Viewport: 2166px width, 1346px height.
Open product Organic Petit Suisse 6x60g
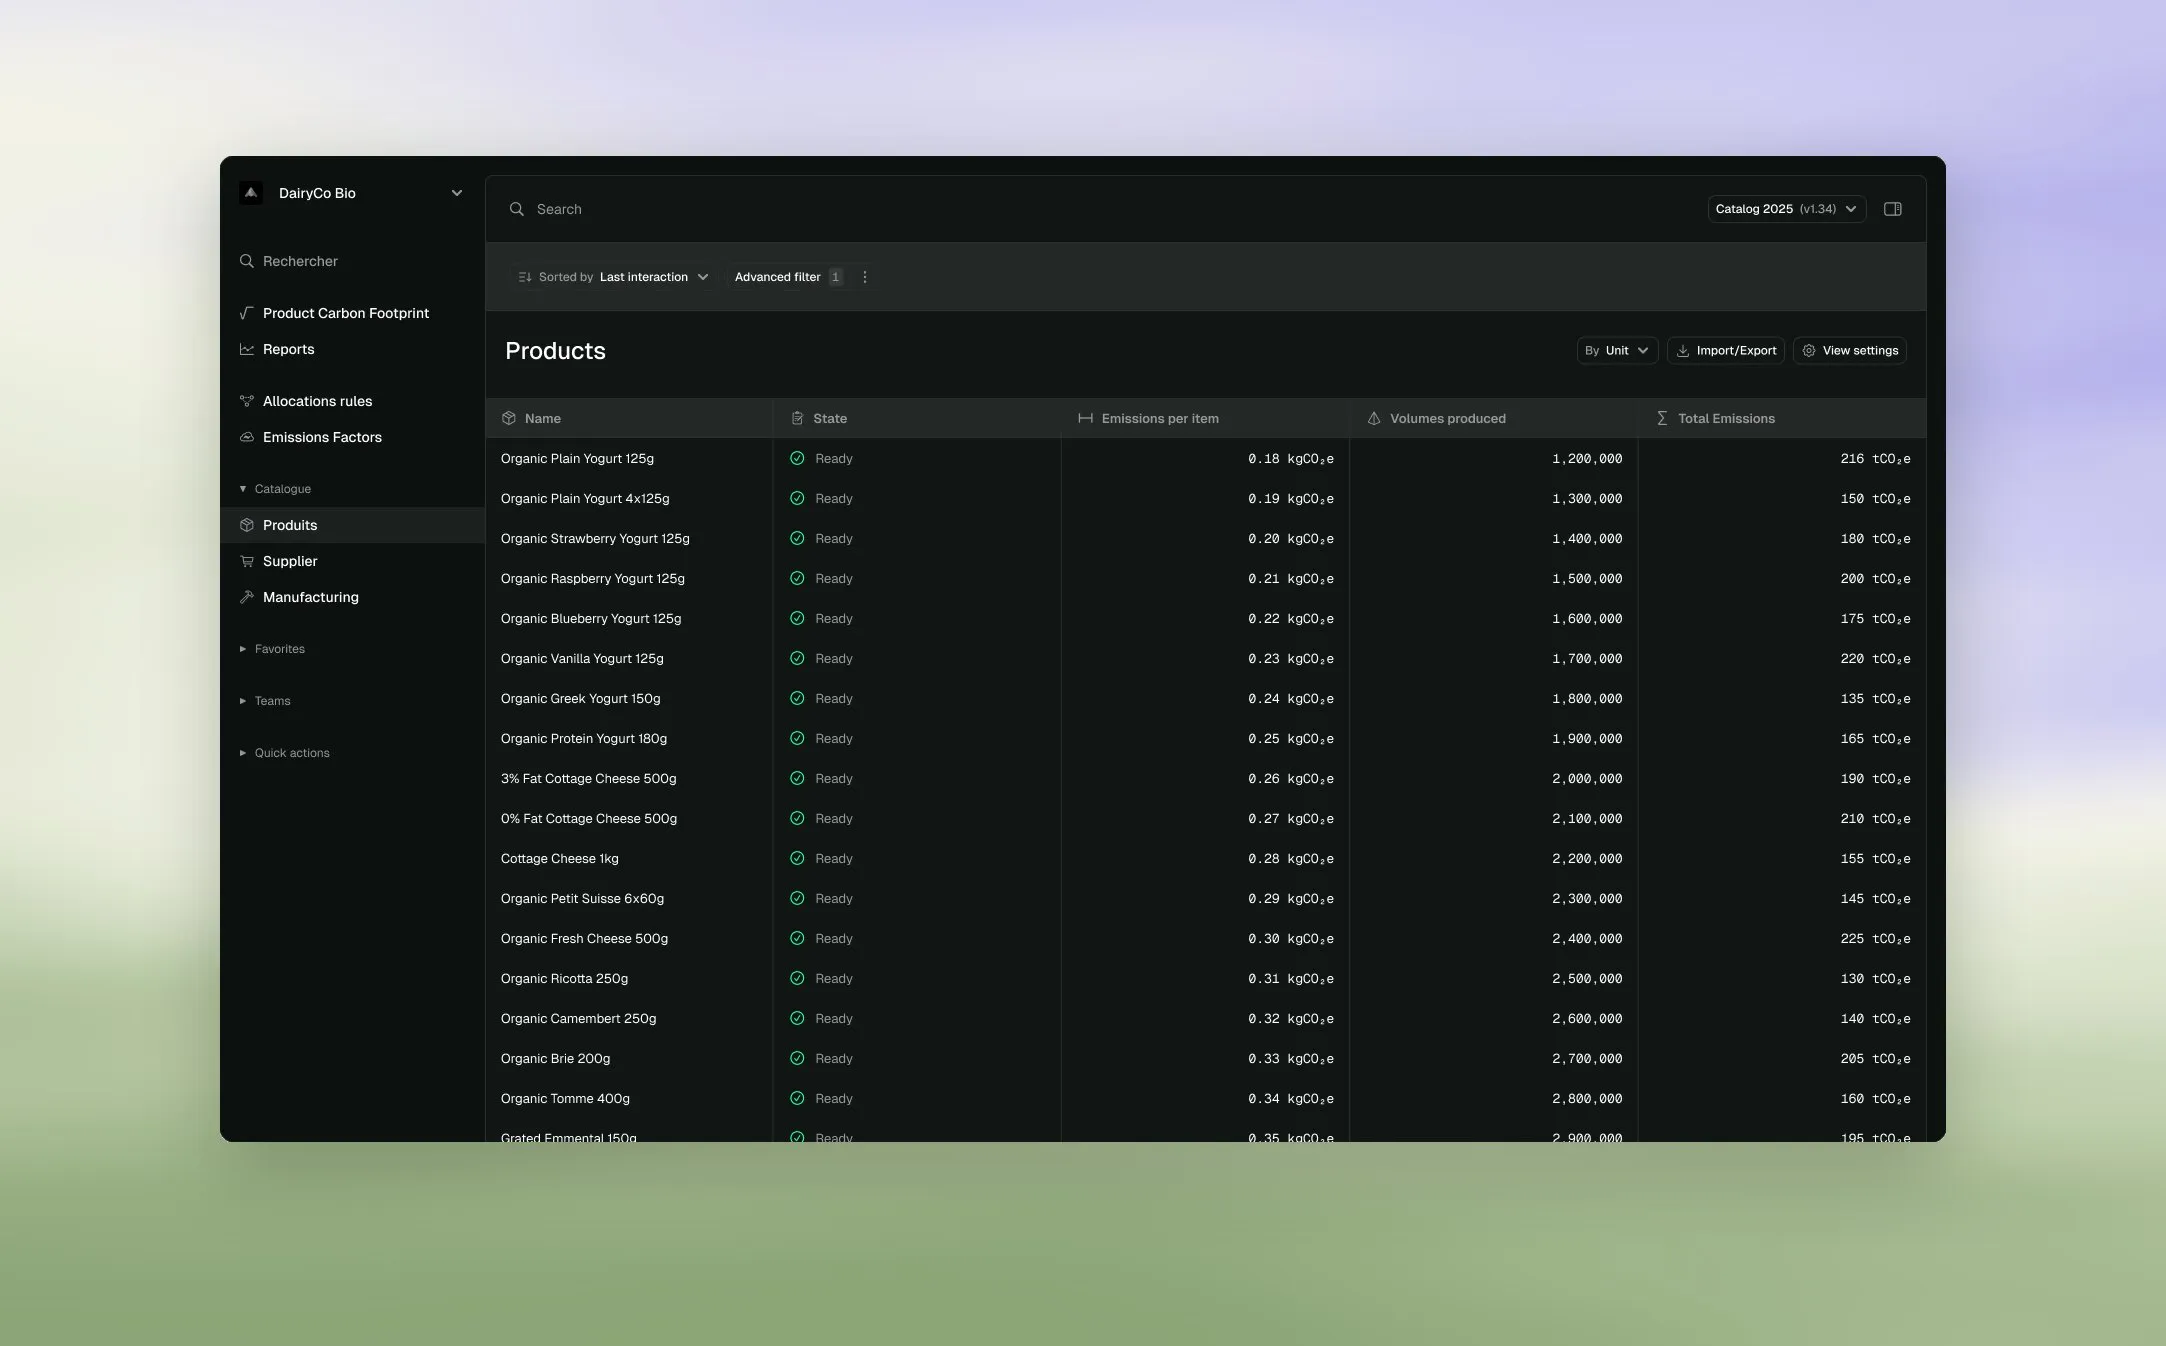tap(582, 899)
